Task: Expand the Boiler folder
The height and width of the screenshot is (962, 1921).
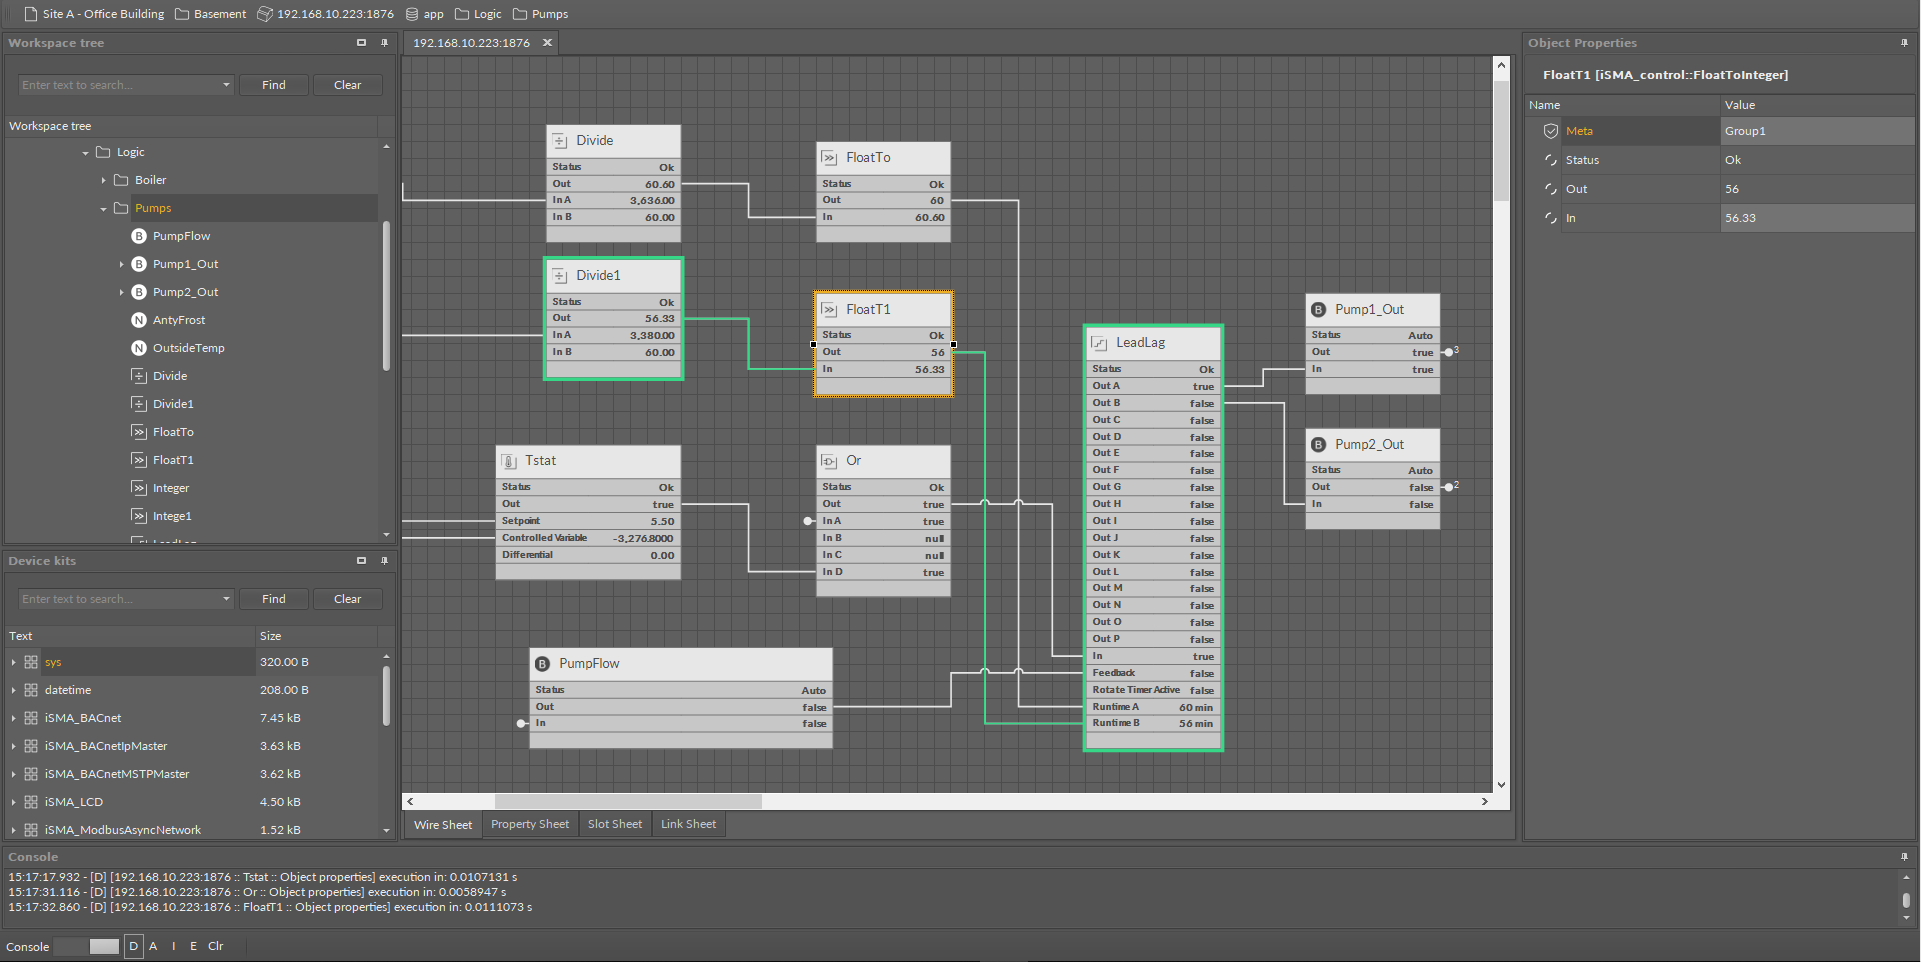Action: click(x=103, y=180)
